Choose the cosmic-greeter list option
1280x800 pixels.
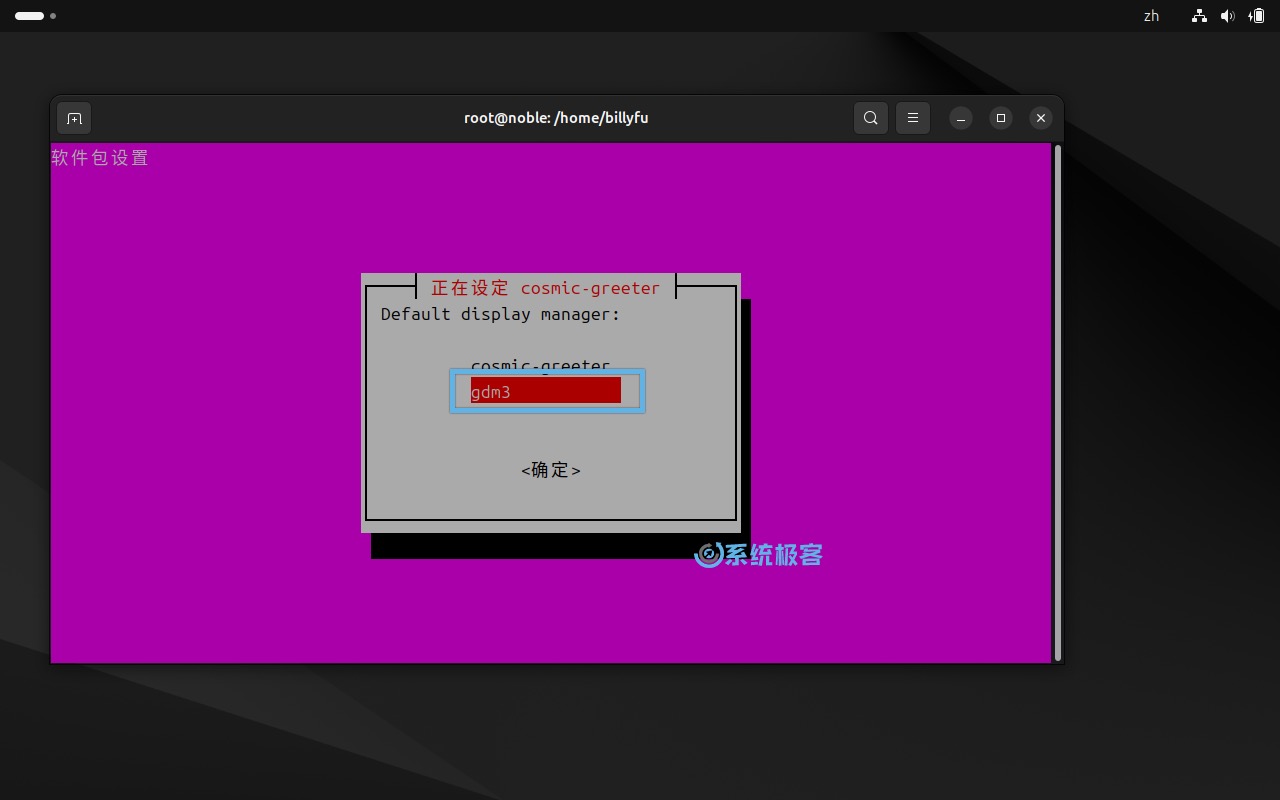pos(540,366)
